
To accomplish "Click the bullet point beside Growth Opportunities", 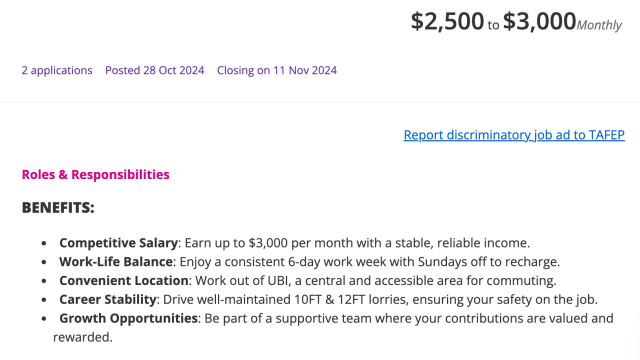I will click(x=44, y=319).
